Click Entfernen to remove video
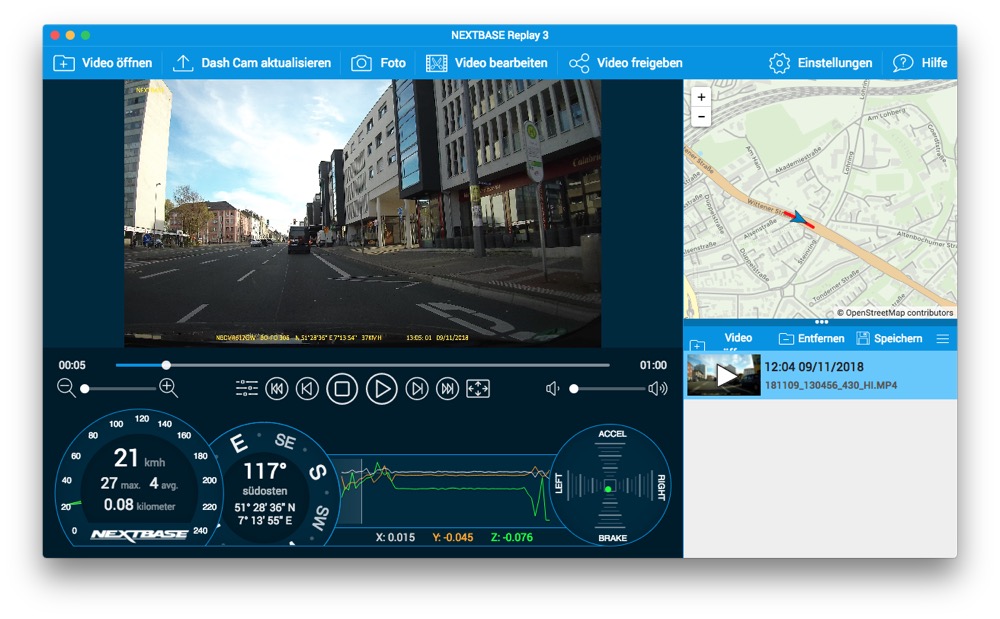This screenshot has height=619, width=1000. [811, 339]
